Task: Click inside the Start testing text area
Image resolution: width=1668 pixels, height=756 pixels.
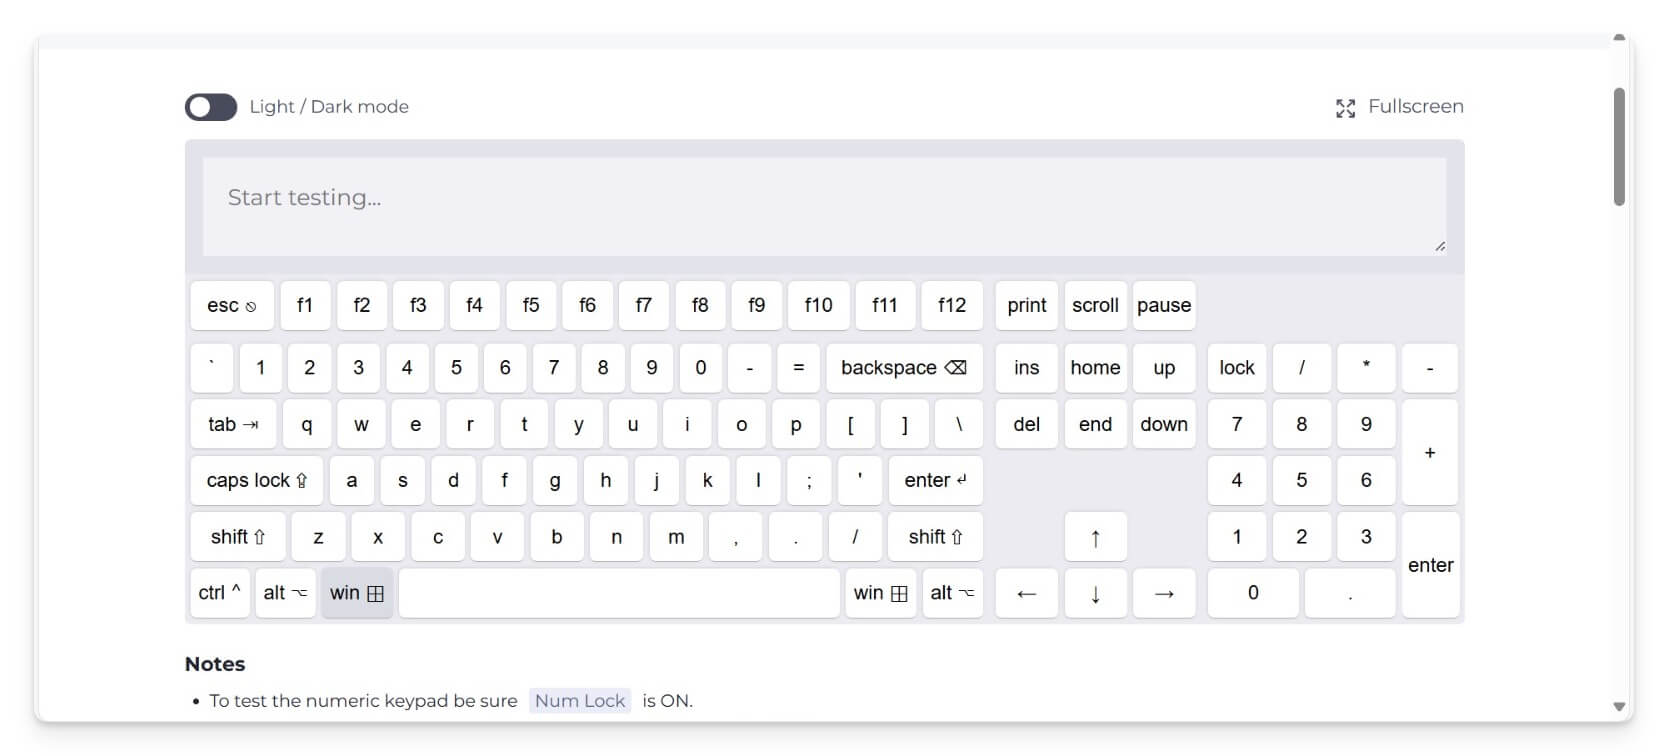Action: tap(824, 205)
